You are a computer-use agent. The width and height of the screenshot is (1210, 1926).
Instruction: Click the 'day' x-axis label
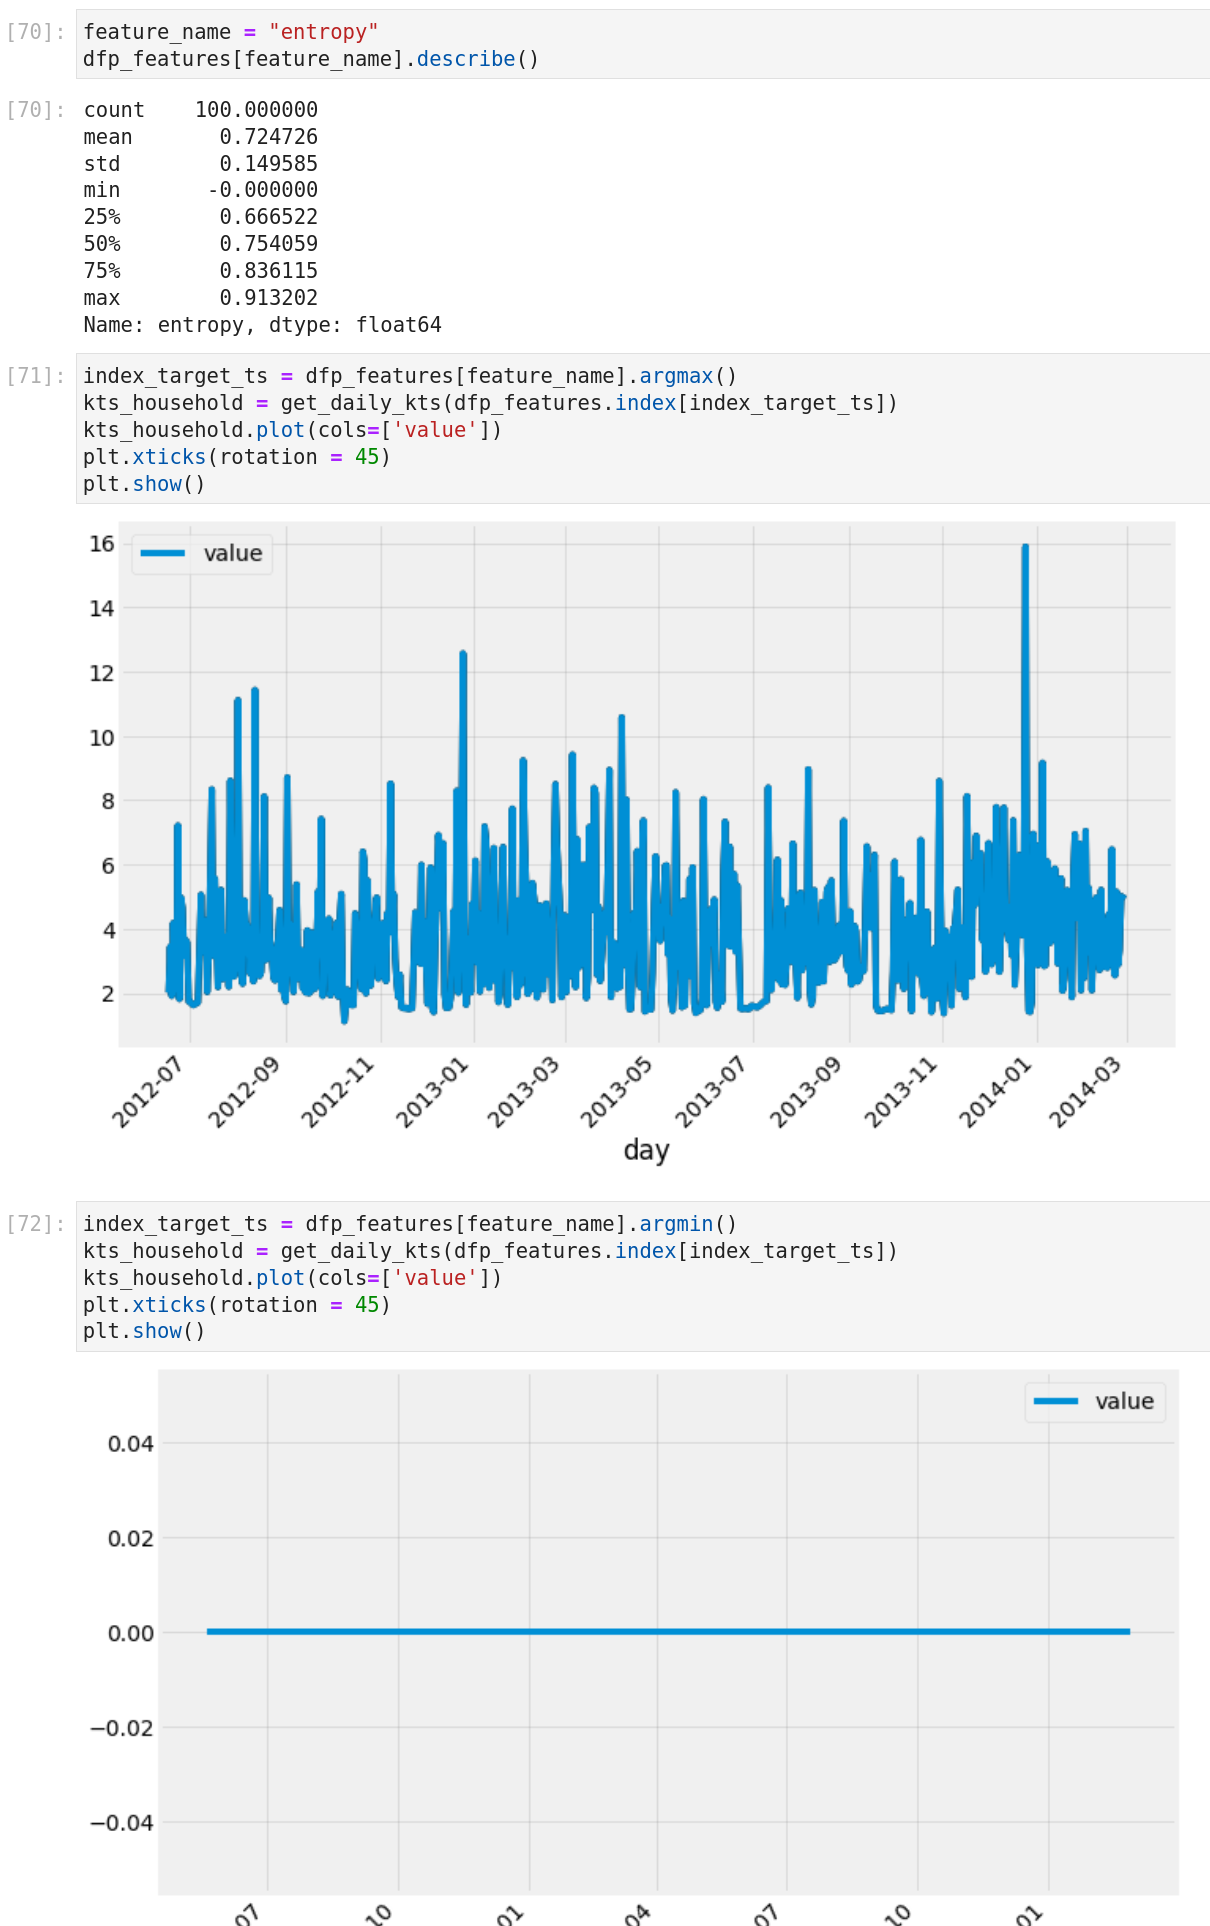[x=646, y=1150]
